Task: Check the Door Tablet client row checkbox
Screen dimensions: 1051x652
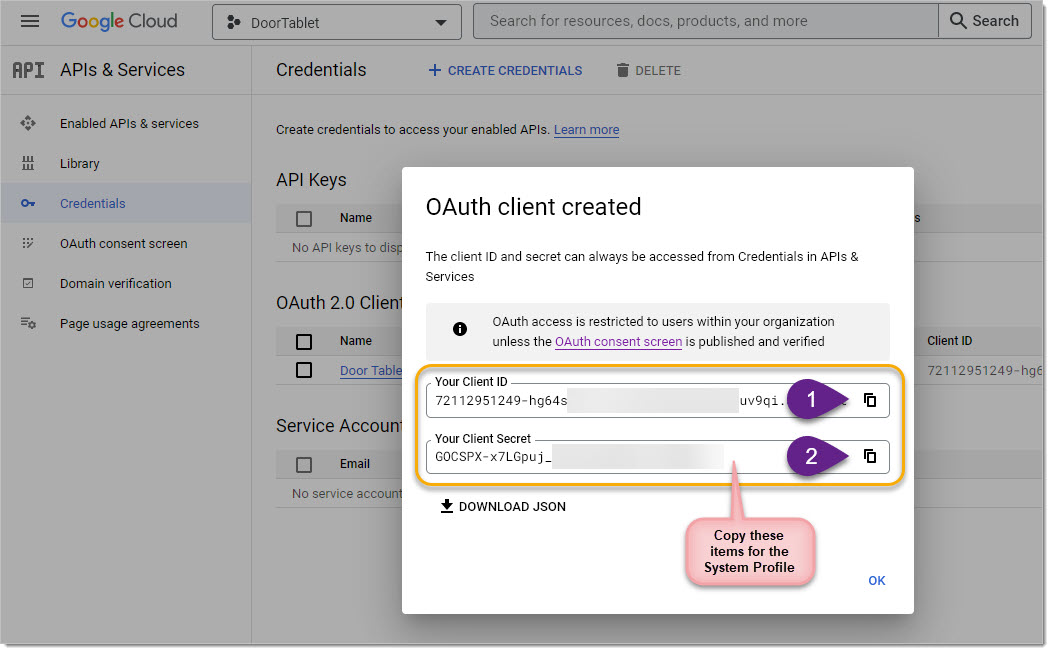Action: click(x=304, y=371)
